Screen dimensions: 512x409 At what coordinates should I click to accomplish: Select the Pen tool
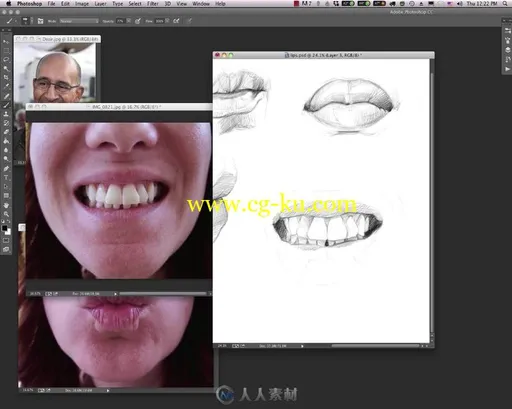tap(6, 169)
